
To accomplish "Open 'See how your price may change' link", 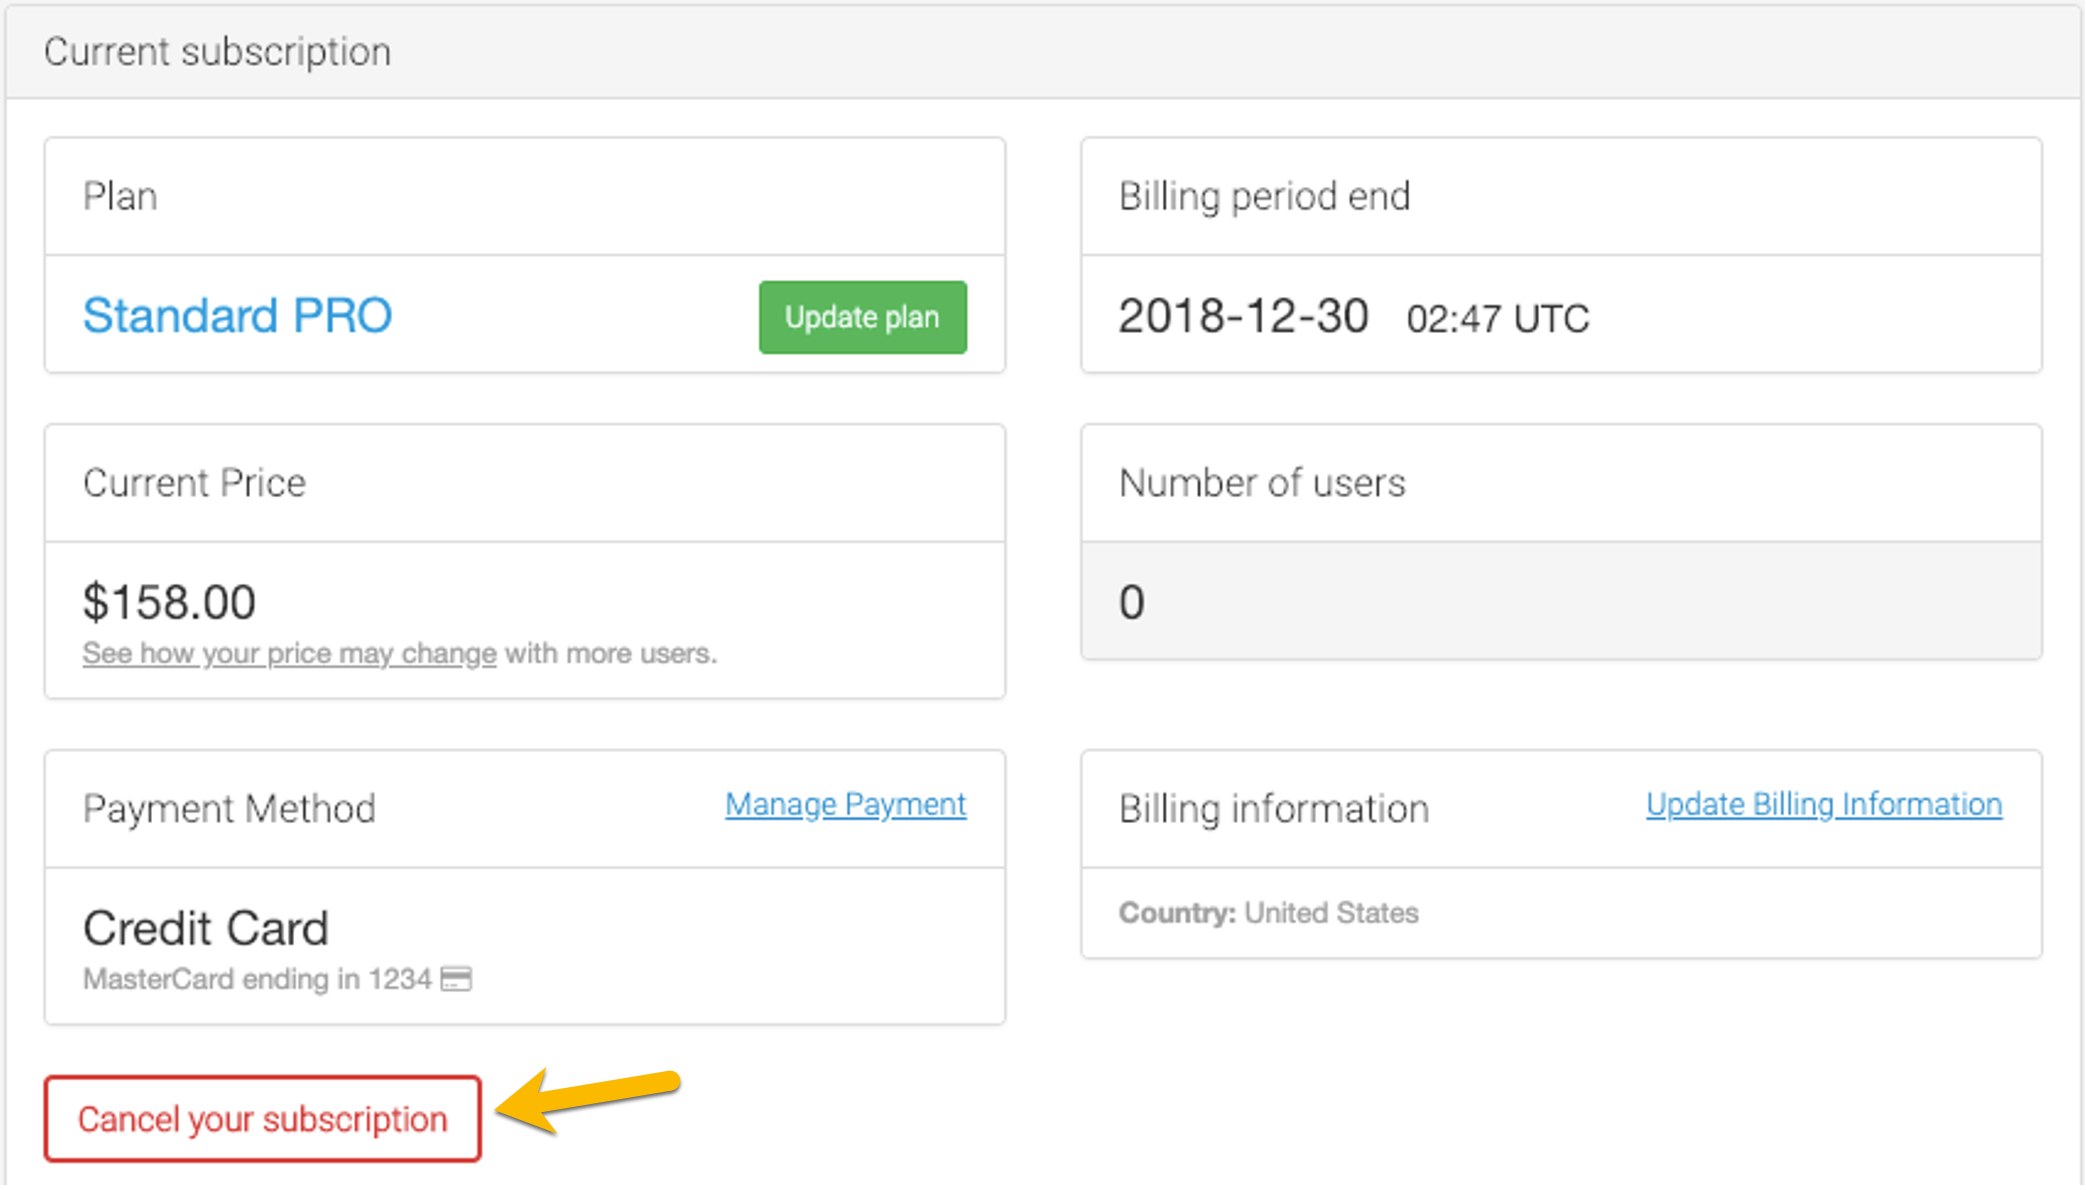I will 289,653.
